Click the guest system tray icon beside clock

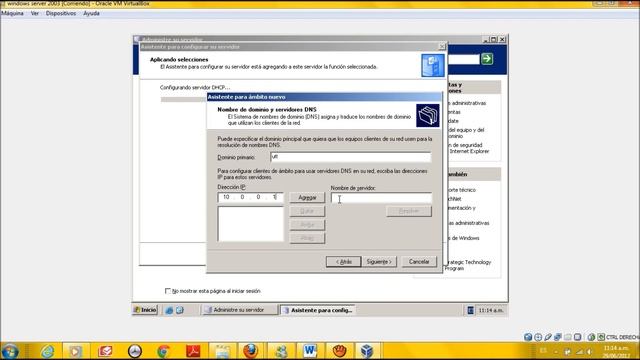(470, 310)
